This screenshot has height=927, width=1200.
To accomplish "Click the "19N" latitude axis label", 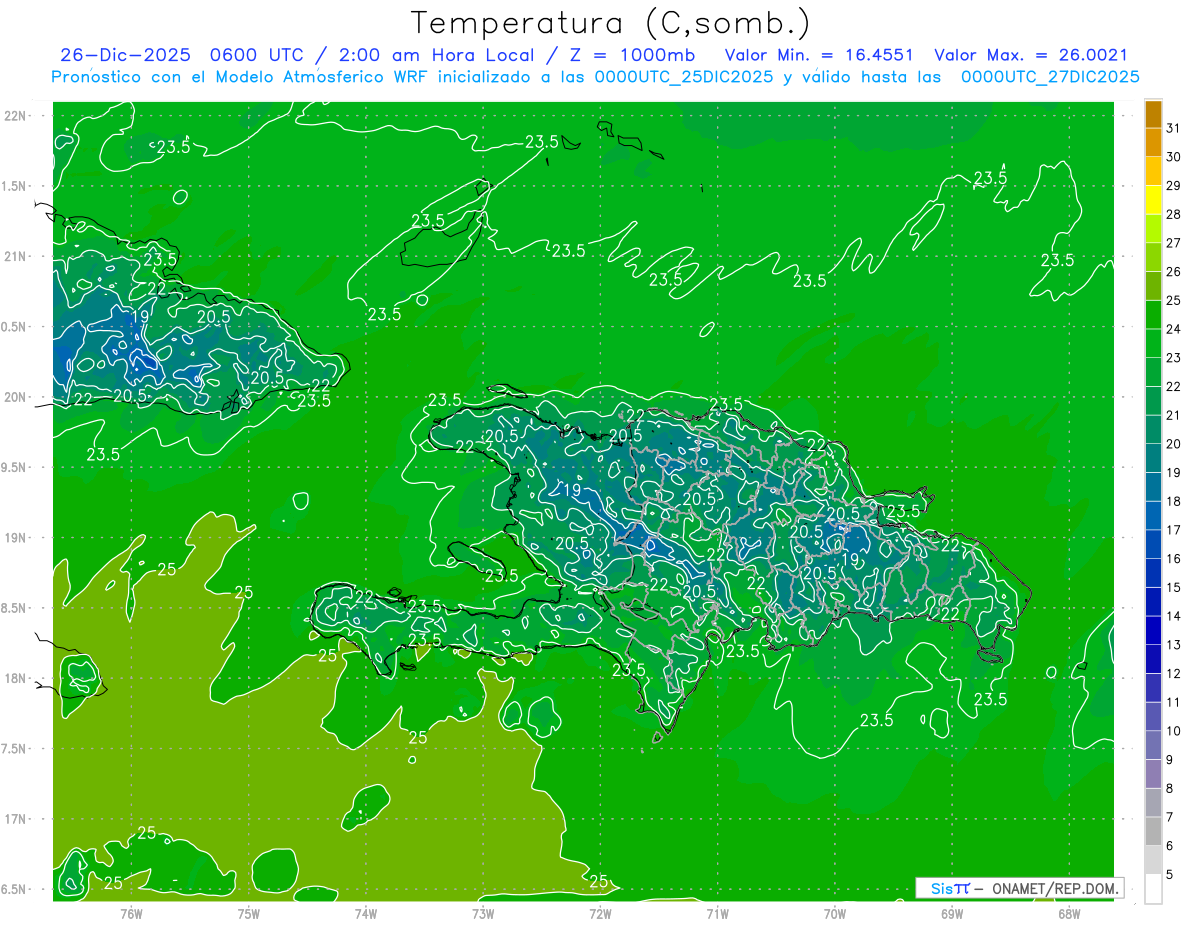I will click(x=17, y=538).
